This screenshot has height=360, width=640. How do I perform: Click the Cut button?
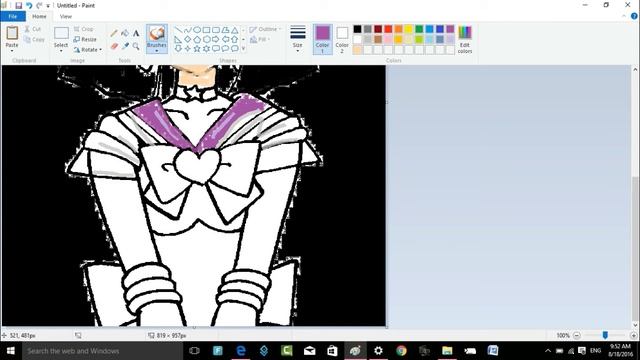[x=33, y=29]
